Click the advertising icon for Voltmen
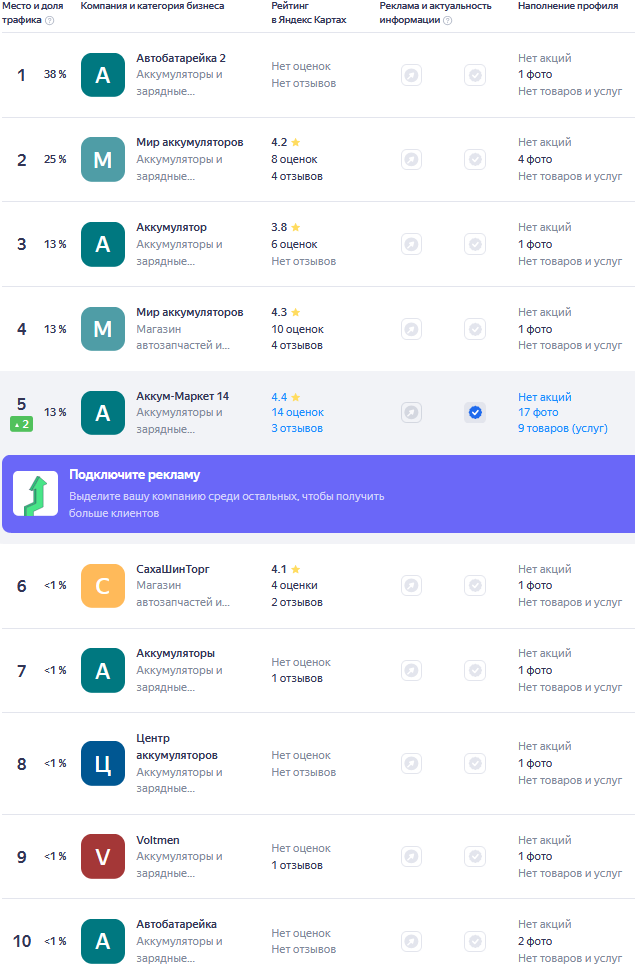 click(x=411, y=856)
